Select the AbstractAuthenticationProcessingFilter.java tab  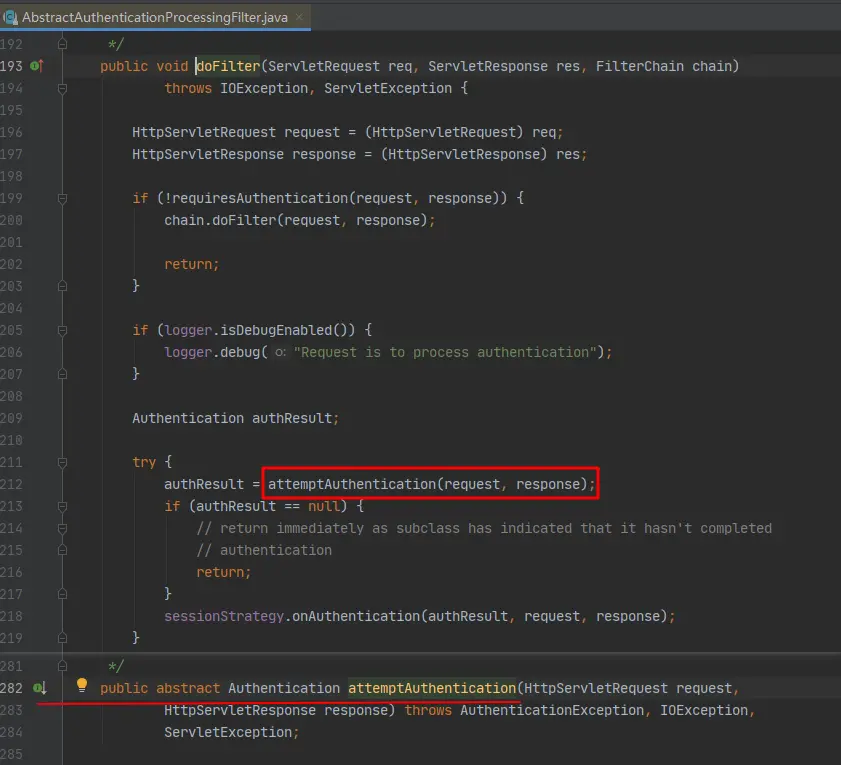coord(154,17)
